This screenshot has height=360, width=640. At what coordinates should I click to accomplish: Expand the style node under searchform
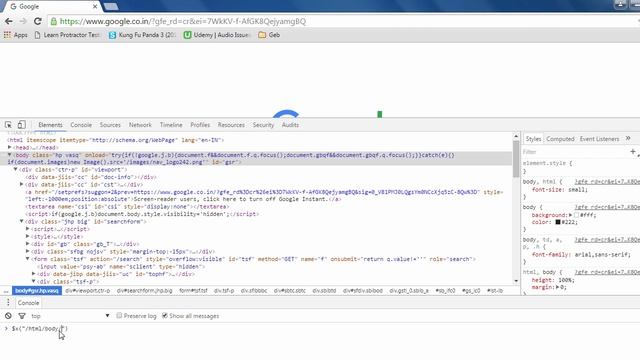(28, 236)
